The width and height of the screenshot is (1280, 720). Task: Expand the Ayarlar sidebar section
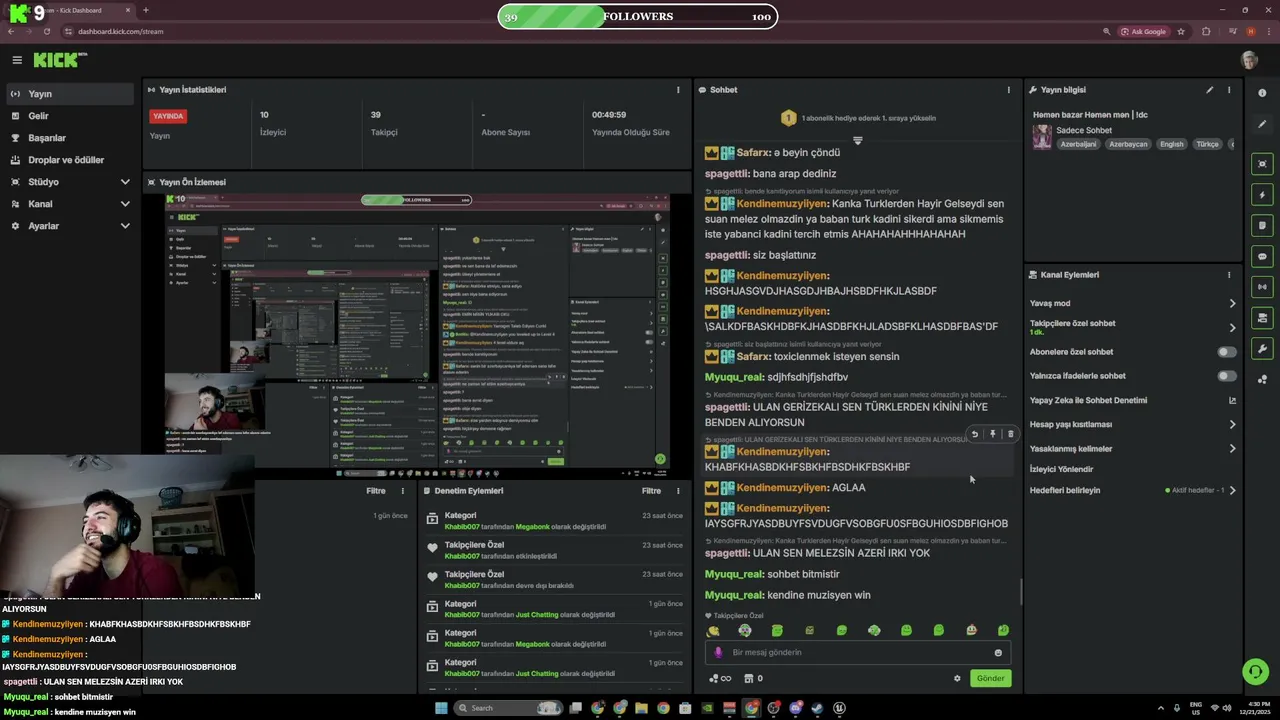(125, 226)
